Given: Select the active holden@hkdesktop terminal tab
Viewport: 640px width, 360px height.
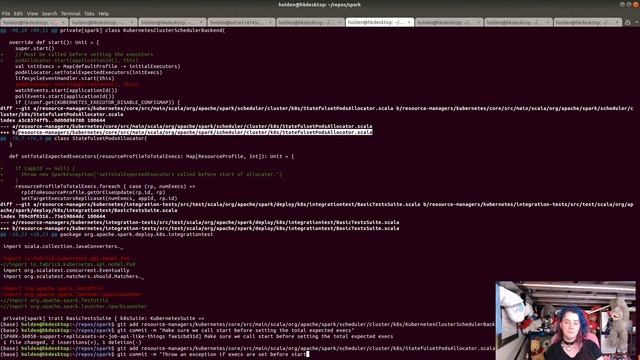Looking at the screenshot, I should [x=379, y=22].
